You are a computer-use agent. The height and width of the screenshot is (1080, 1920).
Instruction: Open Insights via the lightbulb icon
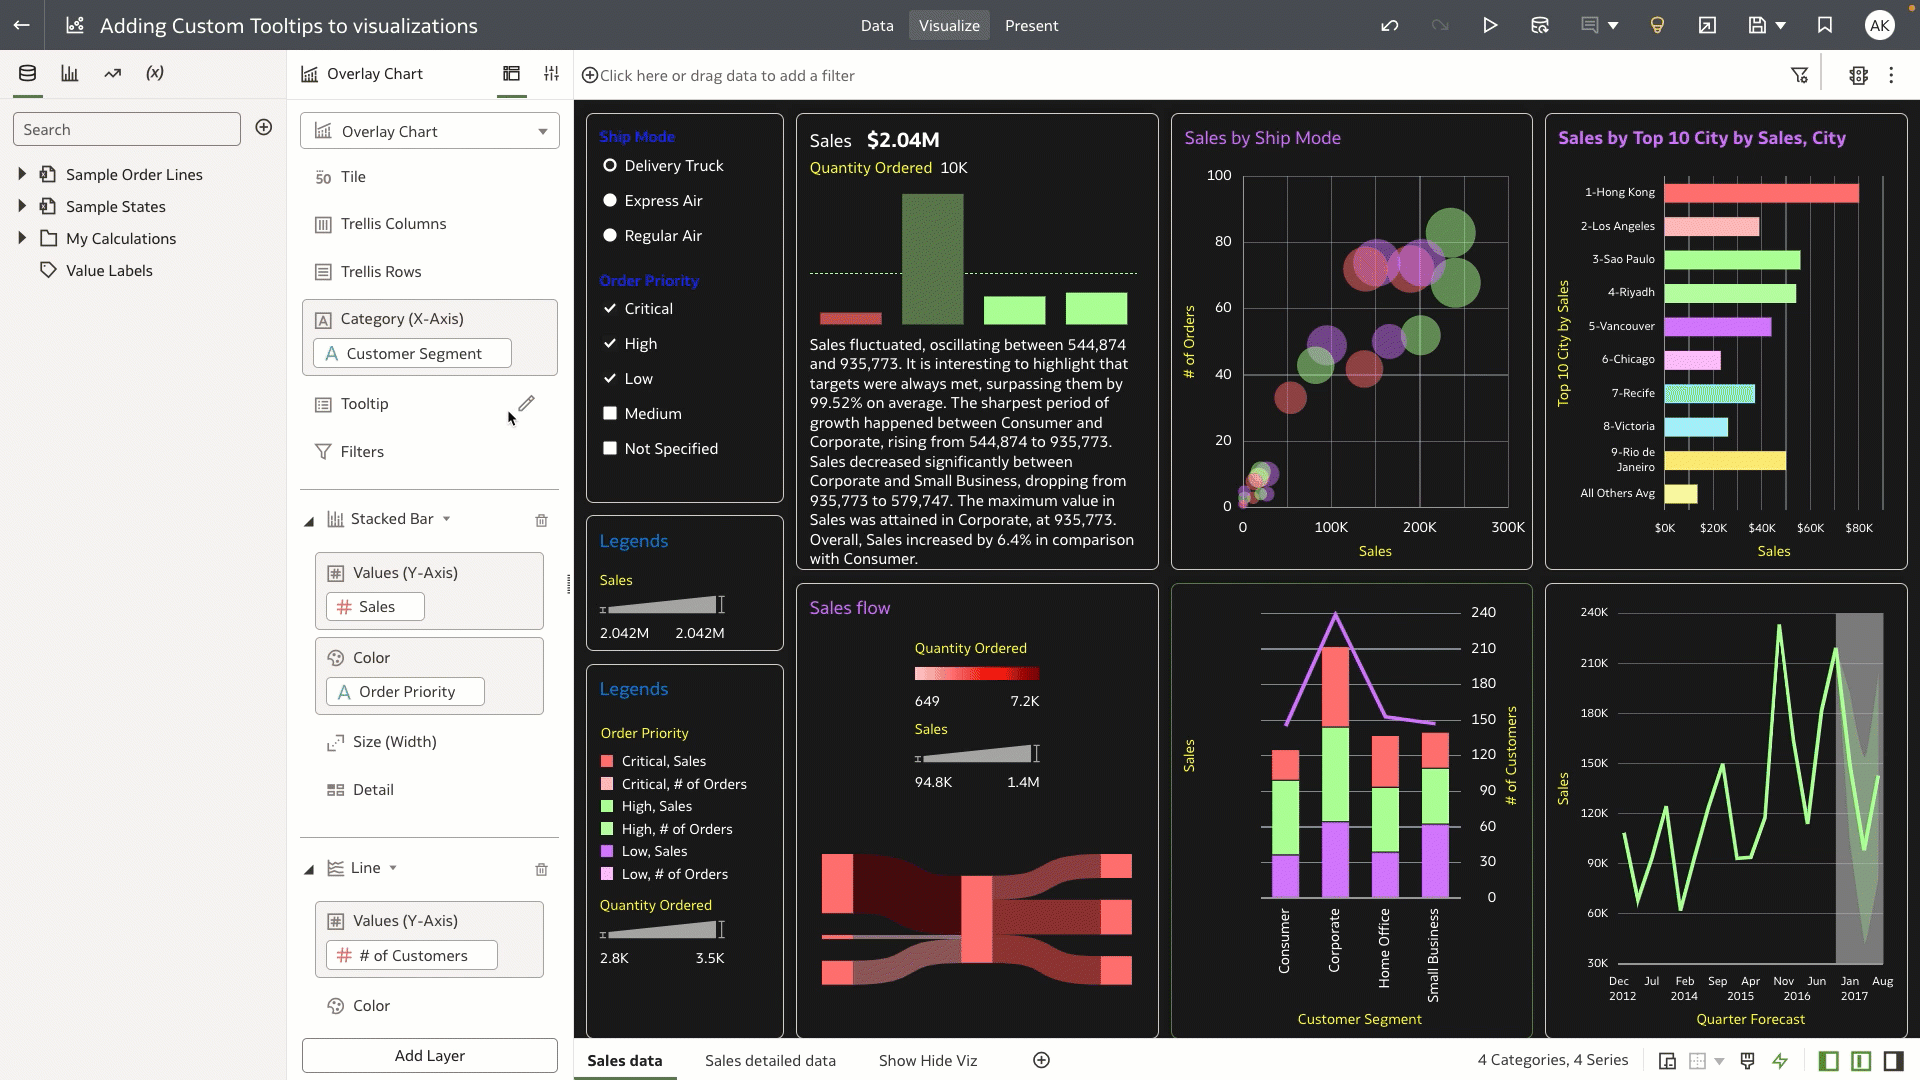(1656, 25)
